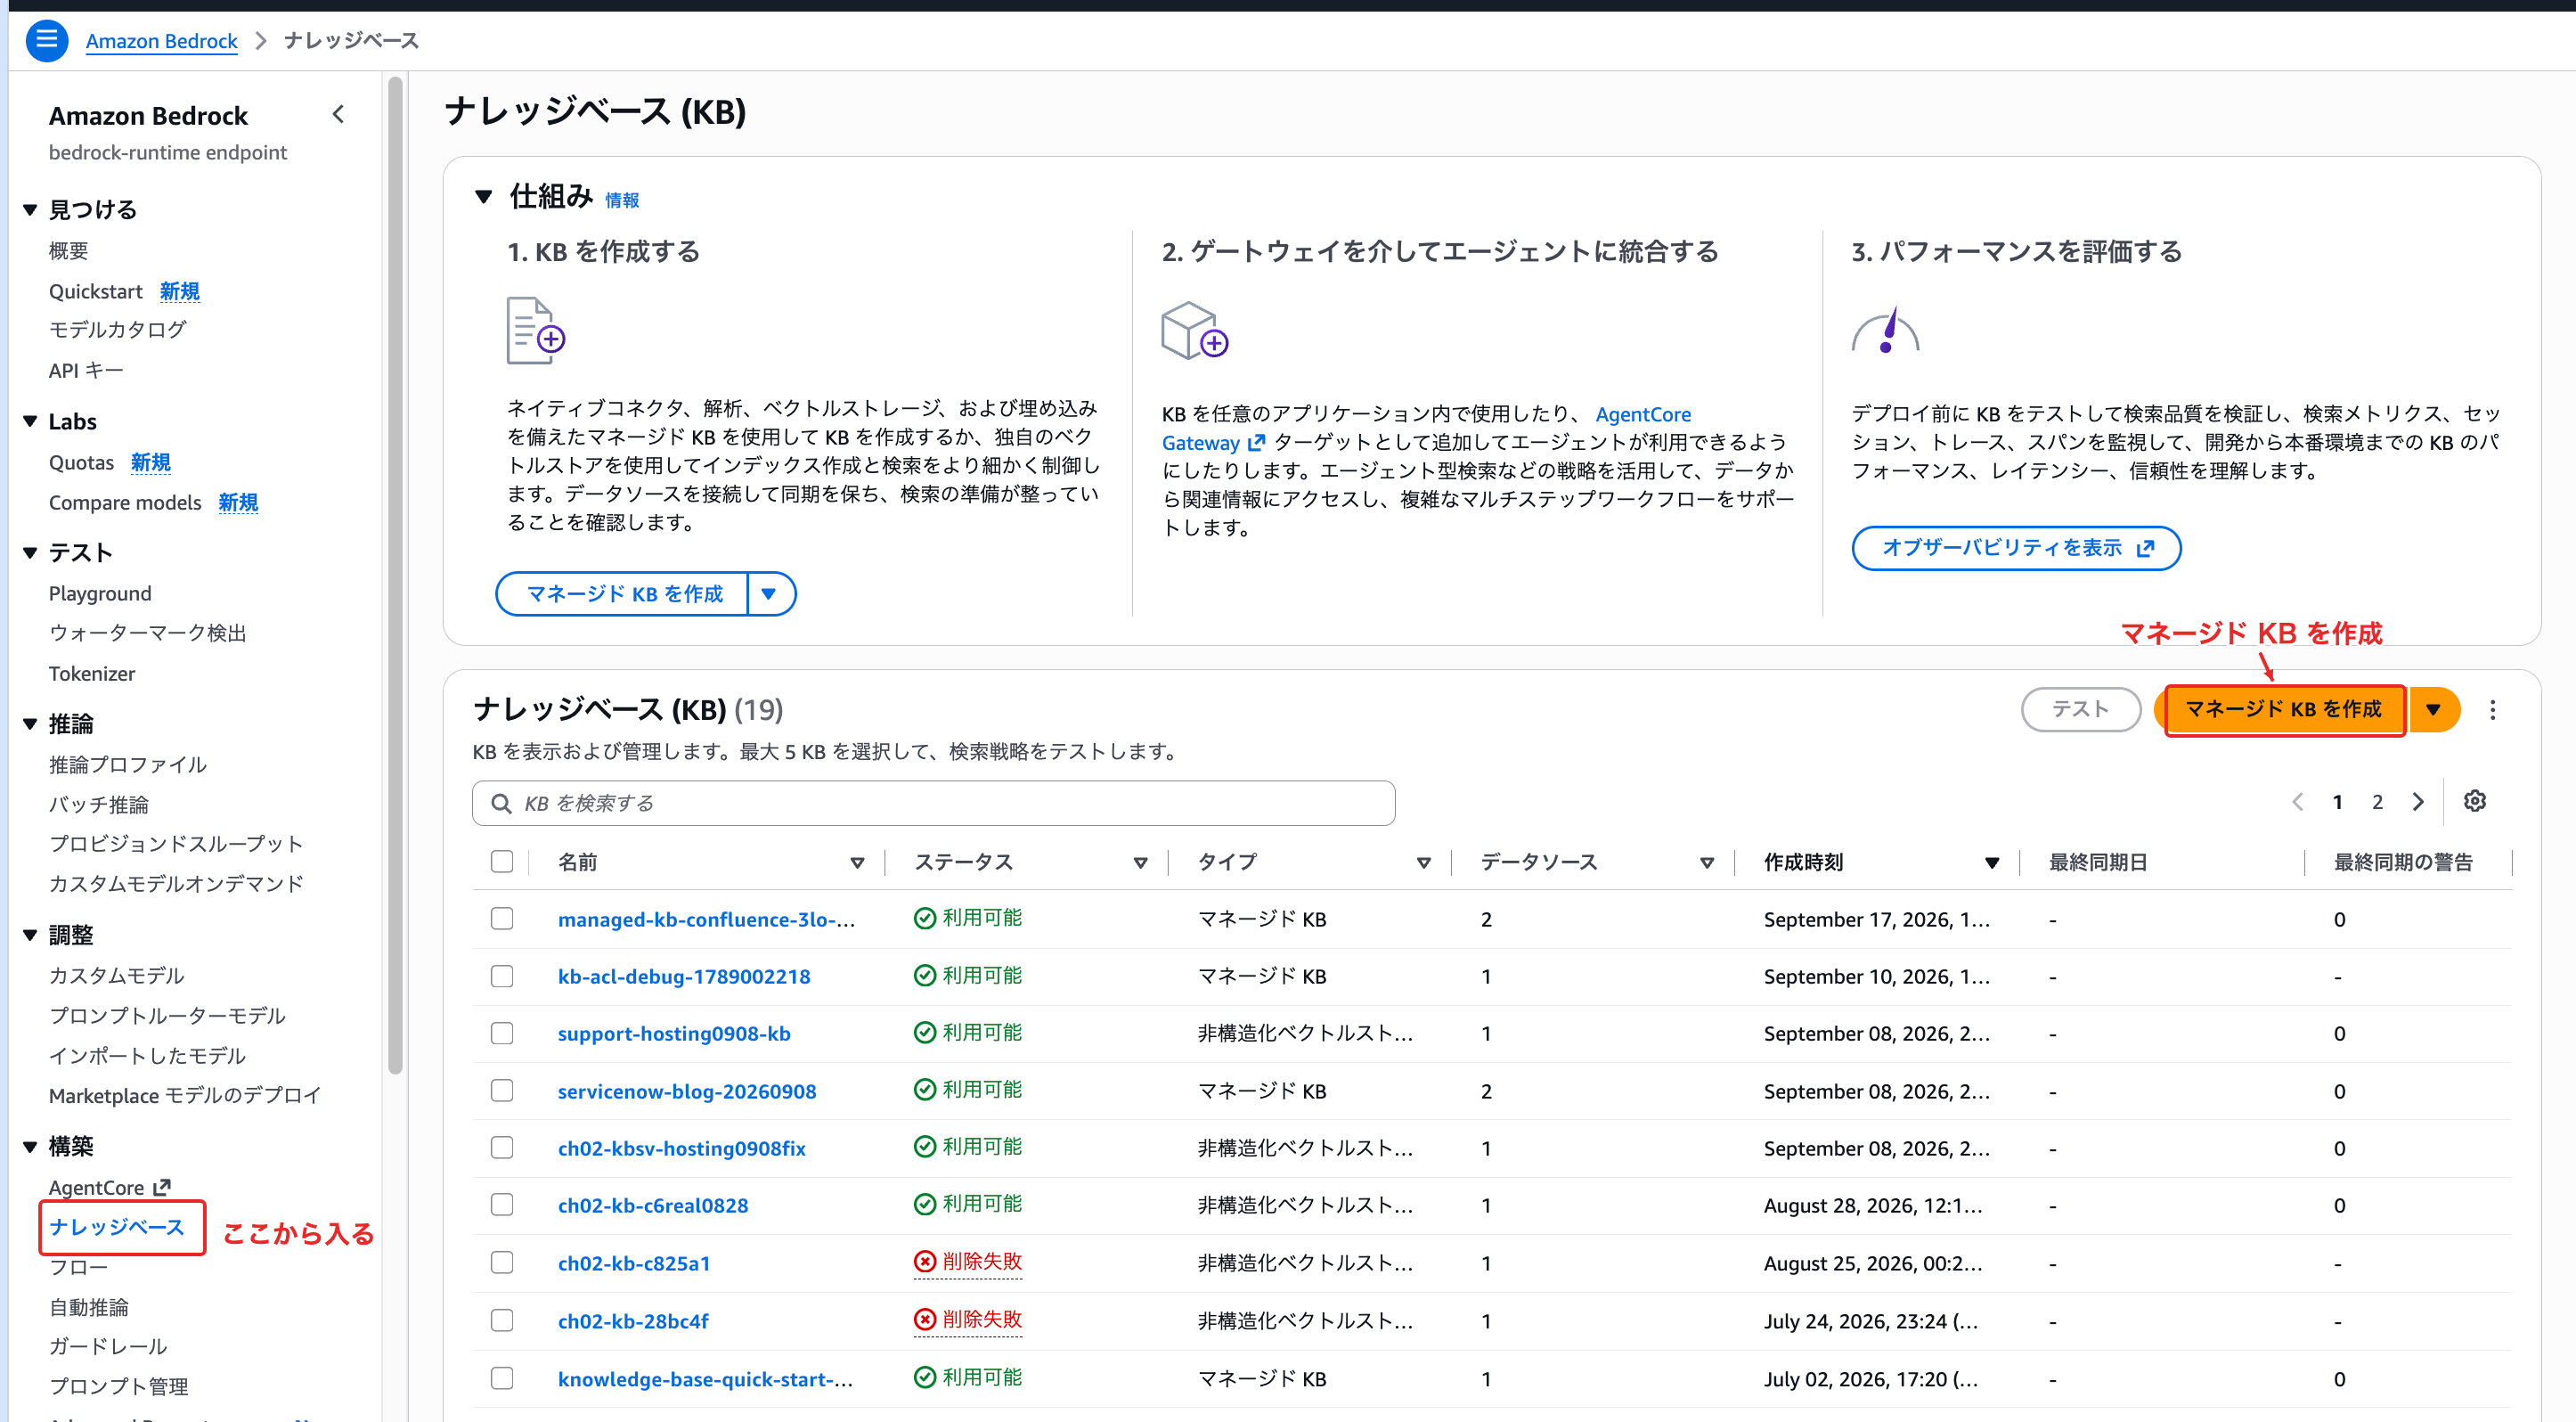
Task: Open the 名前 column filter arrow
Action: coord(857,862)
